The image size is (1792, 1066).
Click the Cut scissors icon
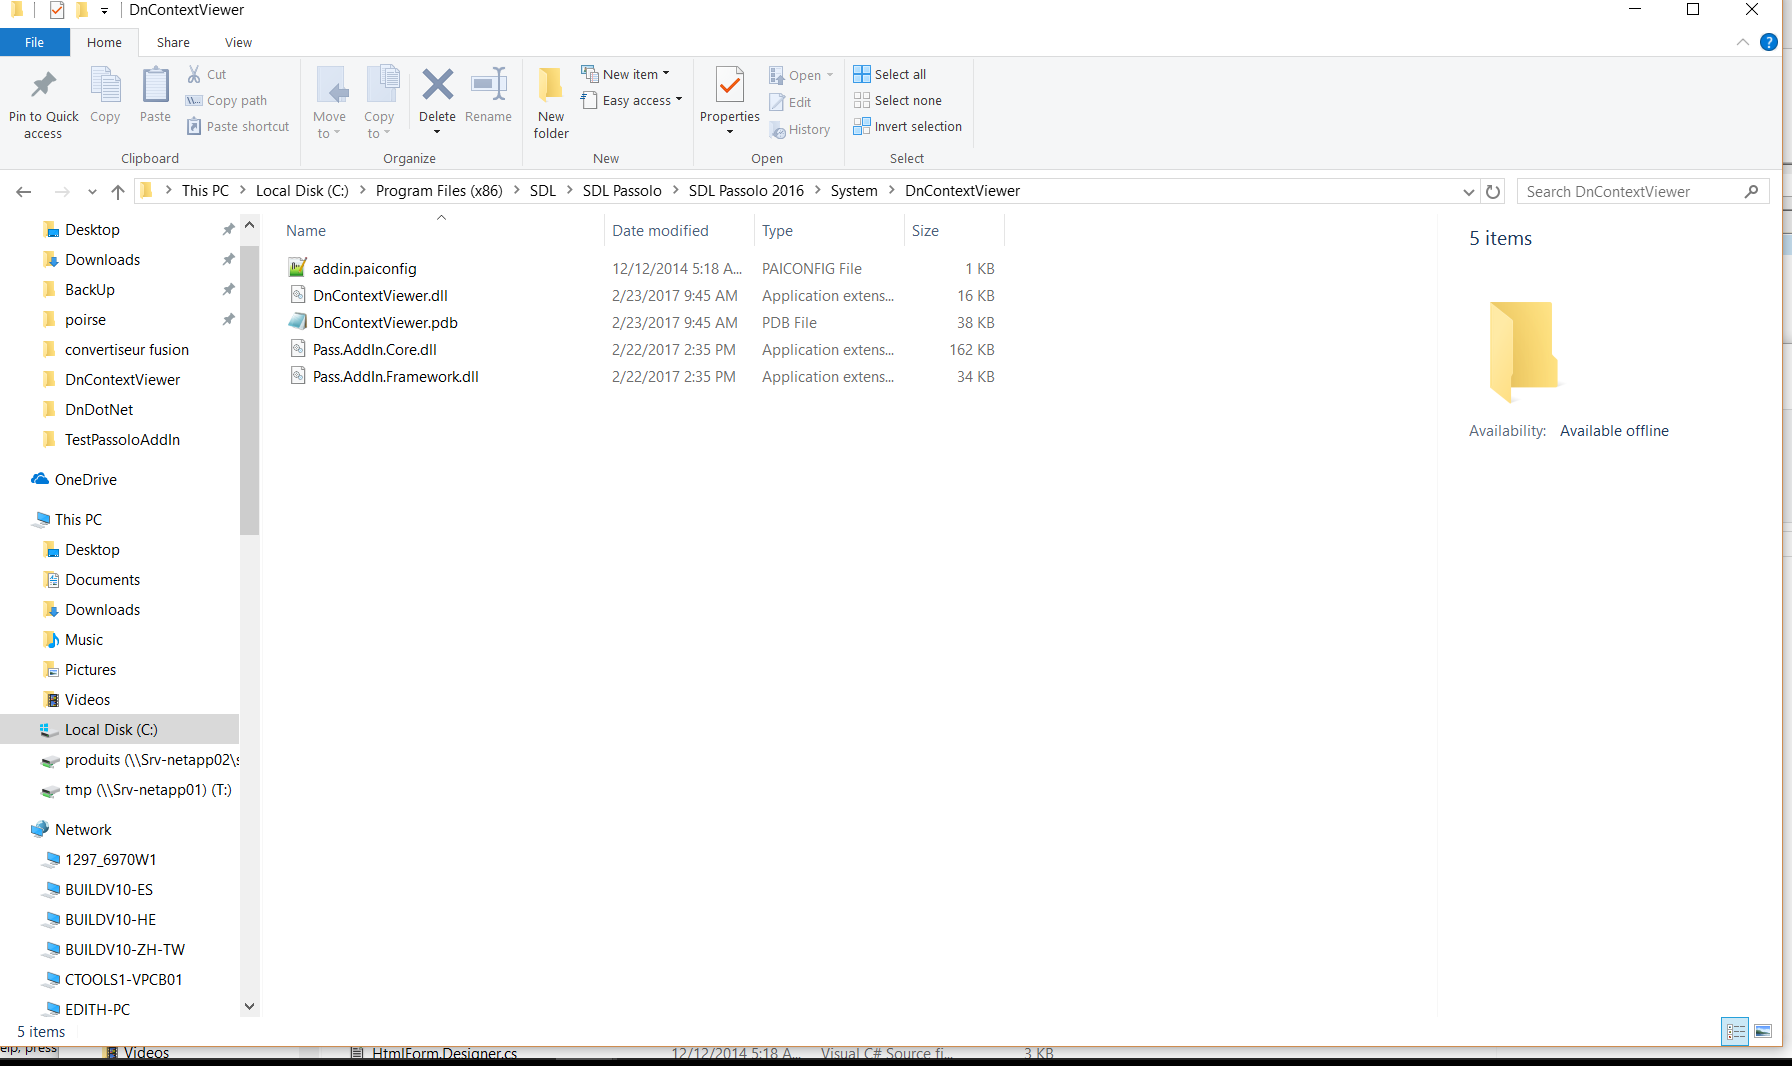coord(194,74)
